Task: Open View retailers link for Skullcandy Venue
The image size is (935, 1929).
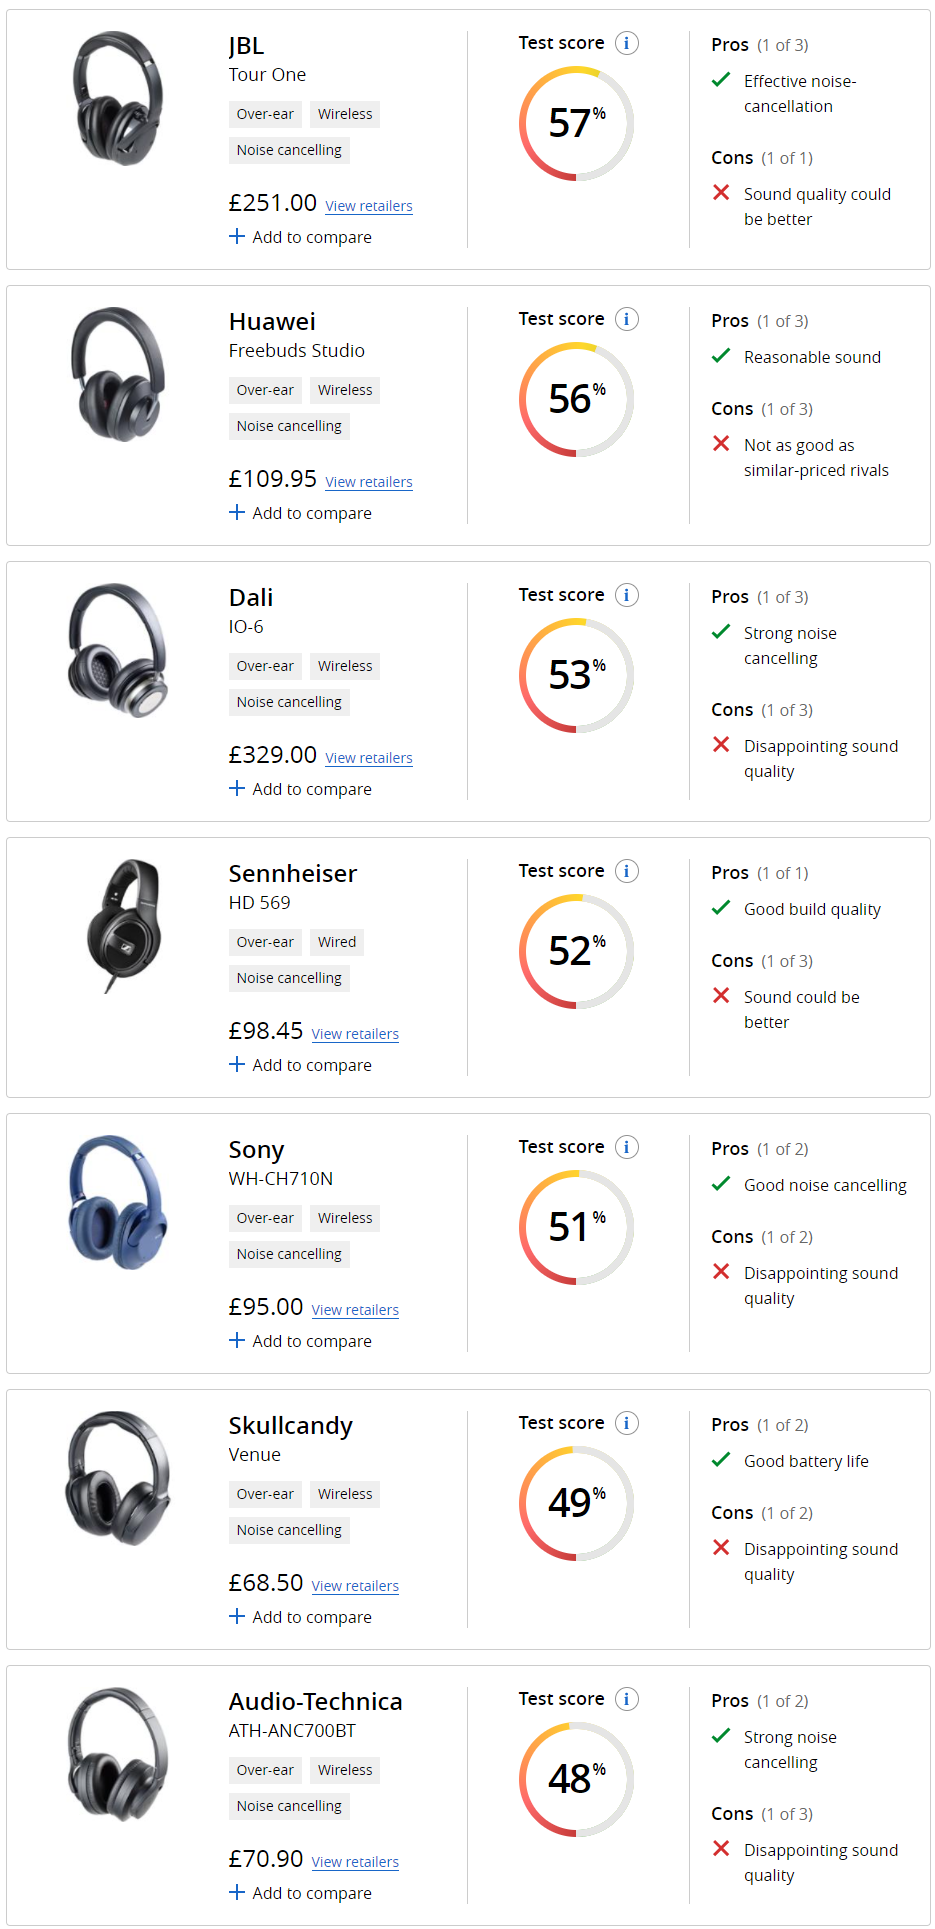Action: [355, 1586]
